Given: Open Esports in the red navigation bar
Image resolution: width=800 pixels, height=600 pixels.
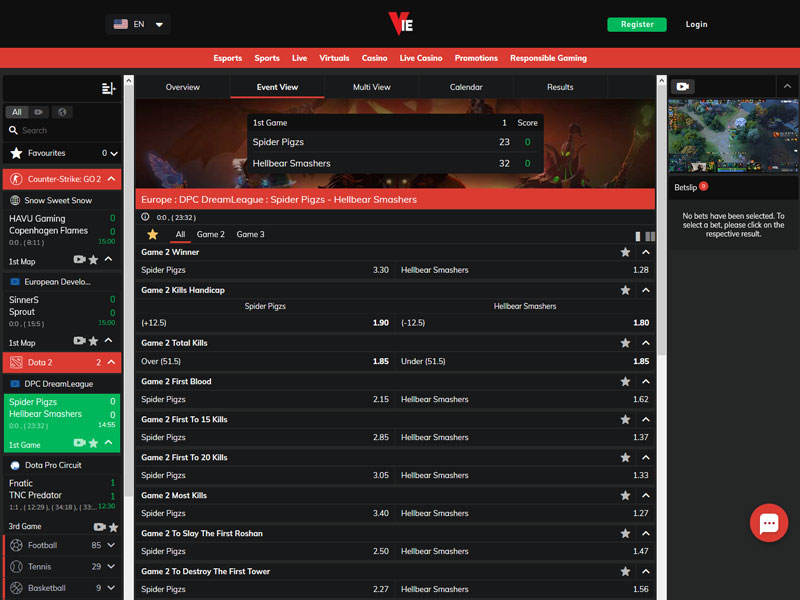Looking at the screenshot, I should (228, 58).
